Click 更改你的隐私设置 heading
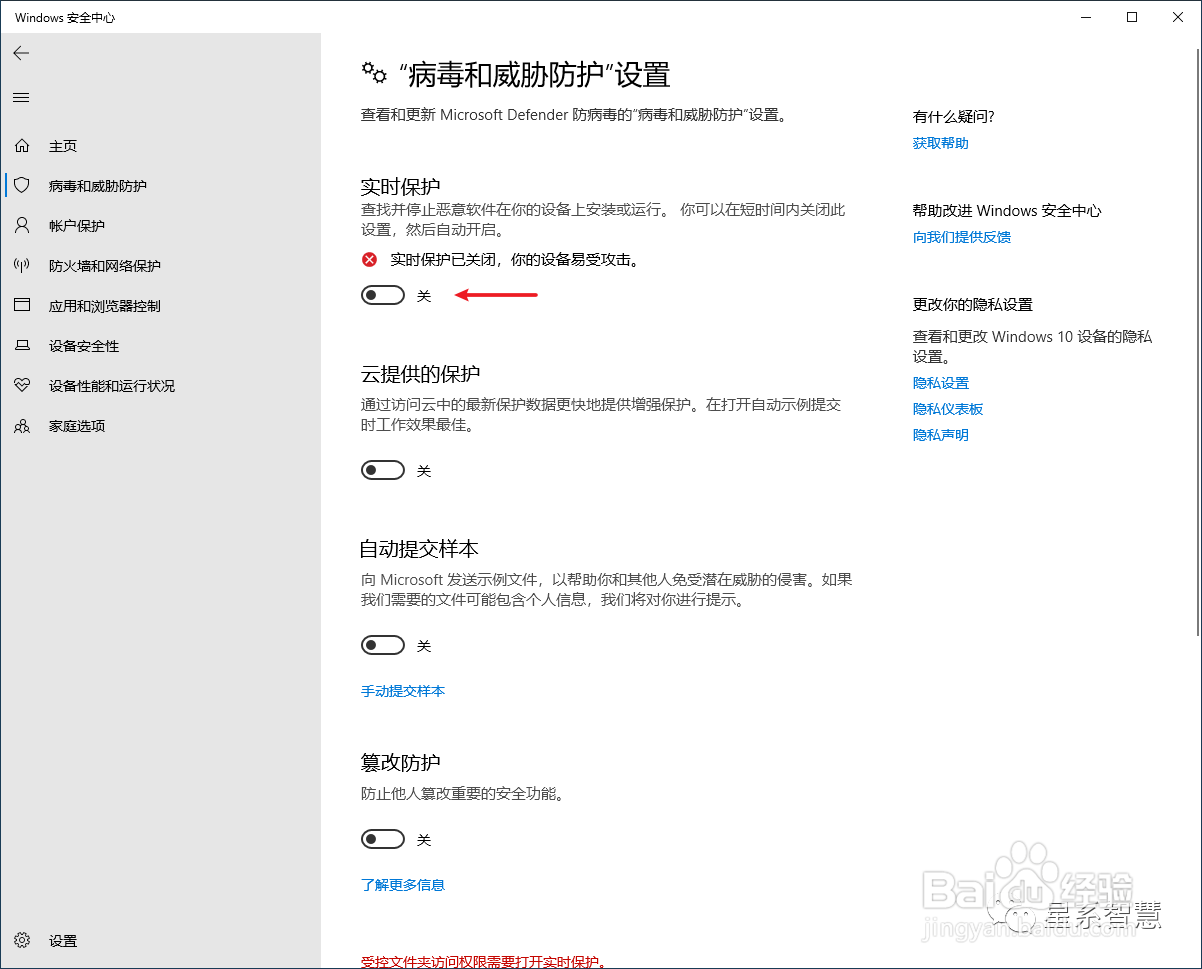Image resolution: width=1202 pixels, height=969 pixels. coord(973,305)
